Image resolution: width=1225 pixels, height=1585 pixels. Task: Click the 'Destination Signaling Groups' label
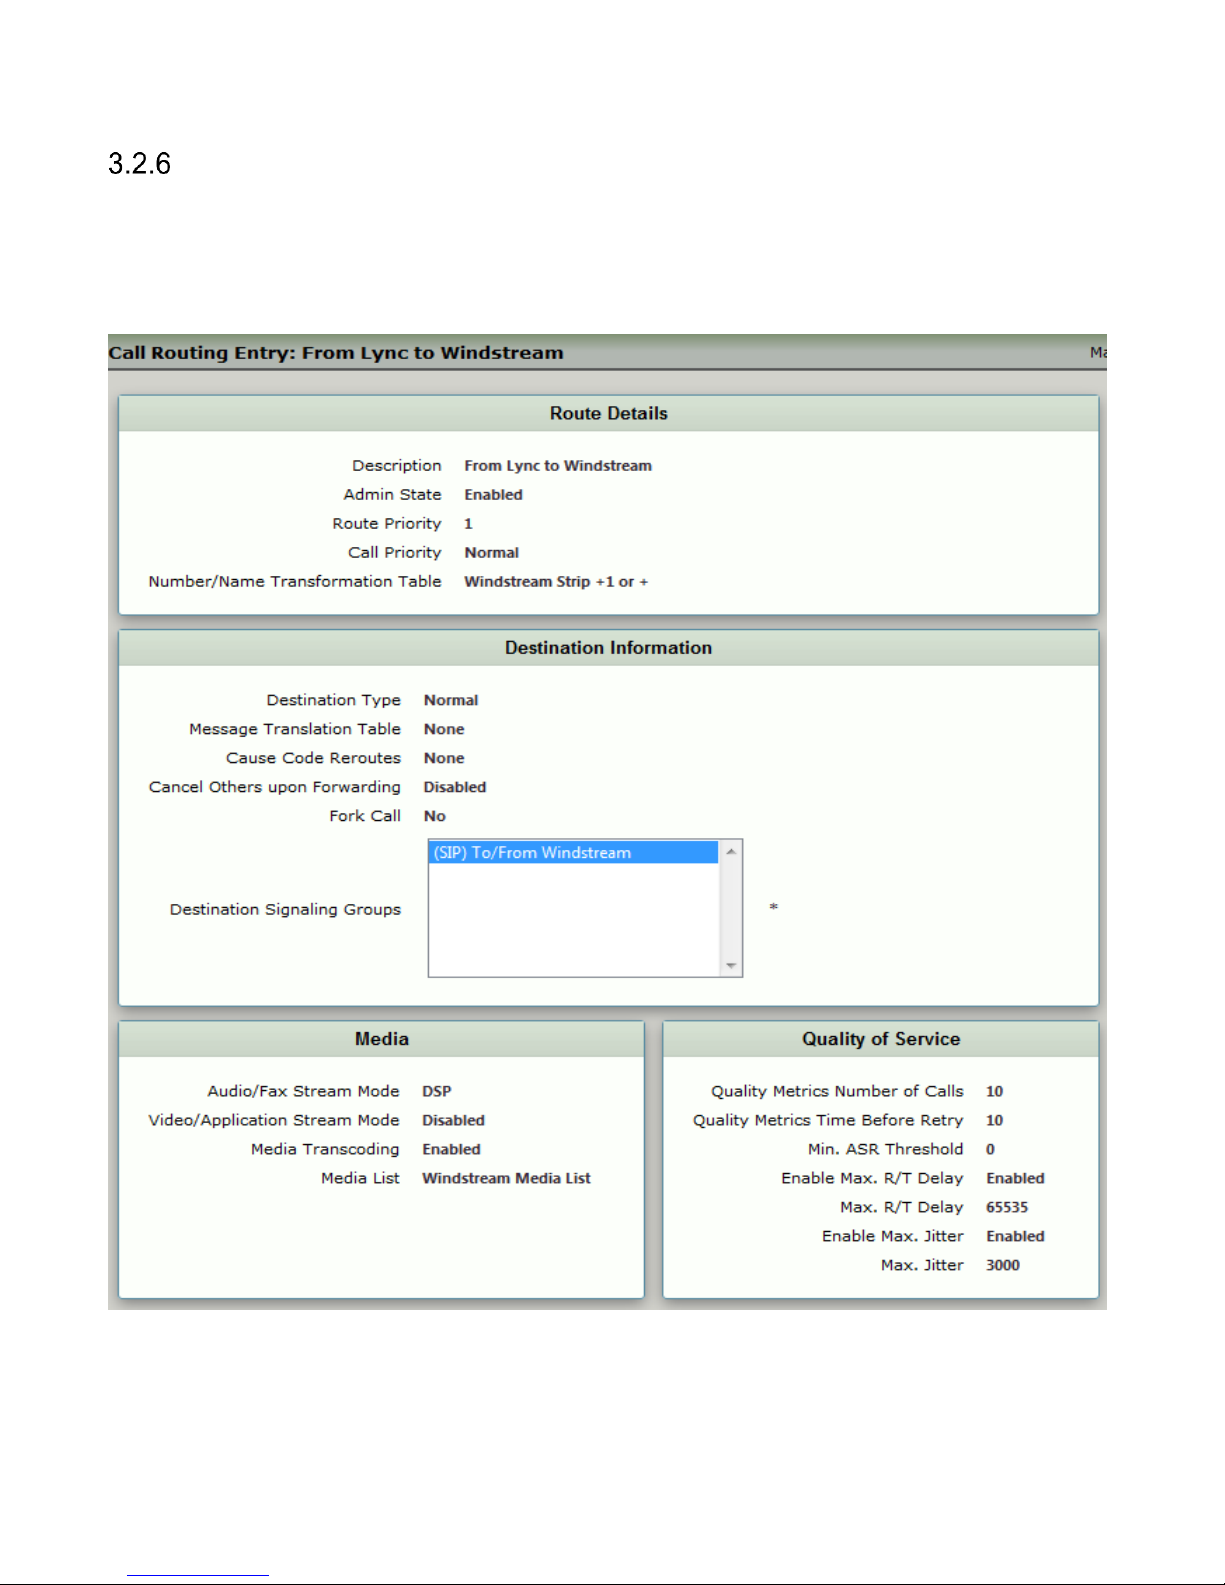coord(285,910)
